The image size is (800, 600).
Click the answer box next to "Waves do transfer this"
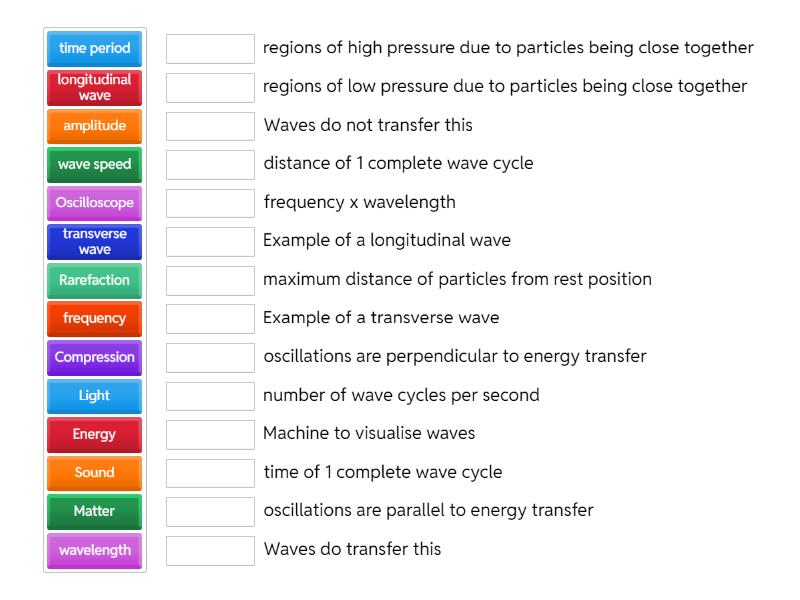[210, 550]
